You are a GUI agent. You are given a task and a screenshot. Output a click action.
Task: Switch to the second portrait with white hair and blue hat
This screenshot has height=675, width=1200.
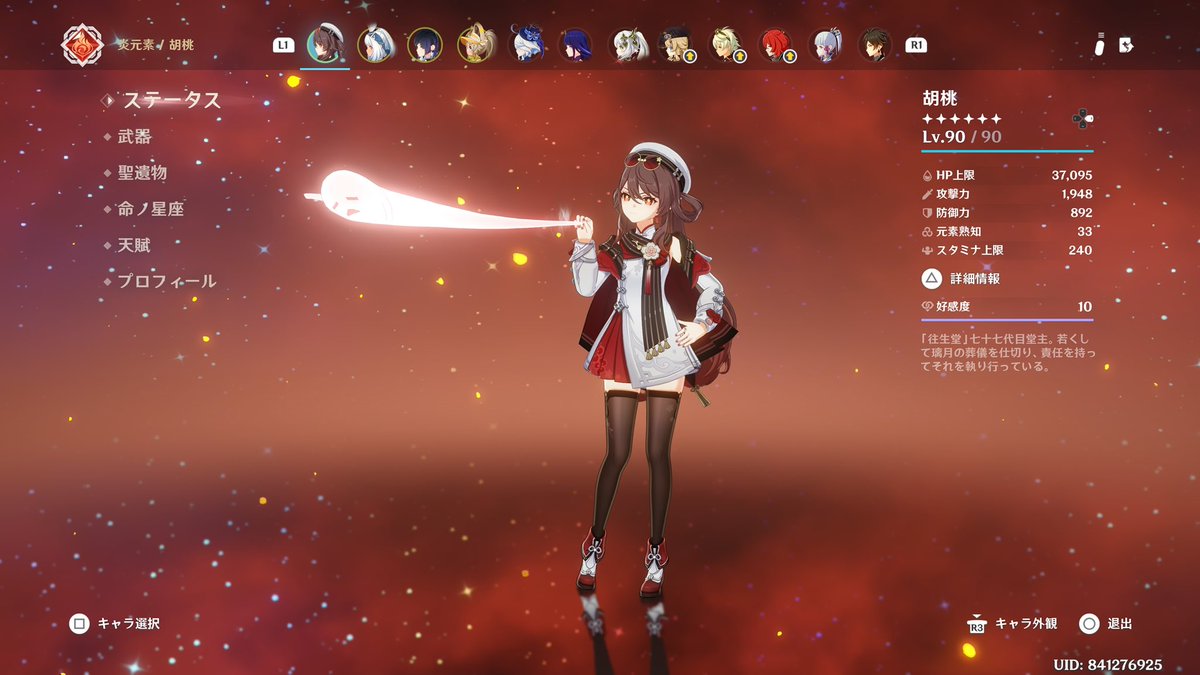click(375, 44)
